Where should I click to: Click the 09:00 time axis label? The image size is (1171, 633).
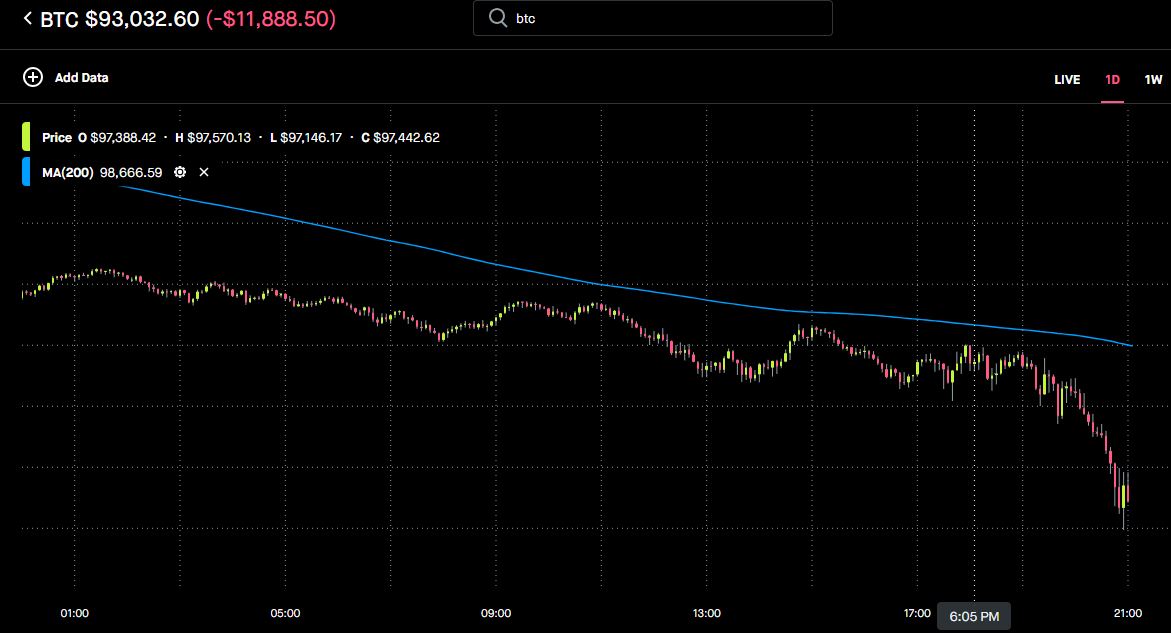(x=496, y=613)
